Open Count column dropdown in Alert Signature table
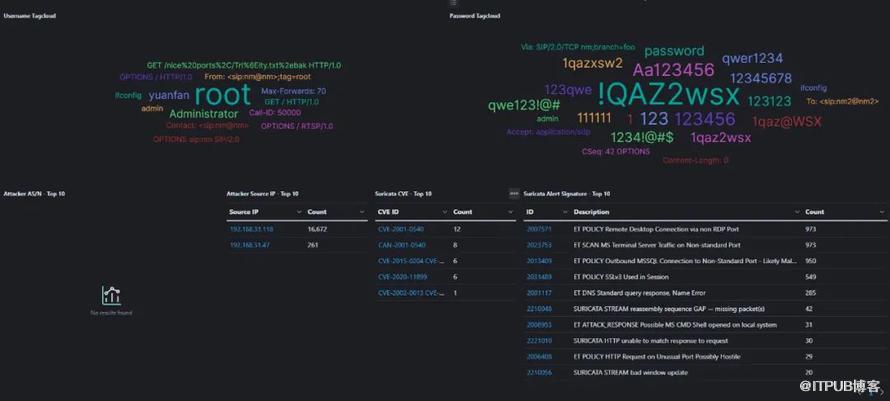The width and height of the screenshot is (890, 401). click(882, 212)
